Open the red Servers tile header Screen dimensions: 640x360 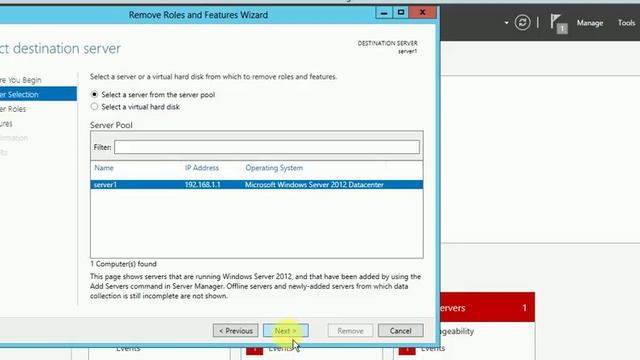(x=488, y=307)
